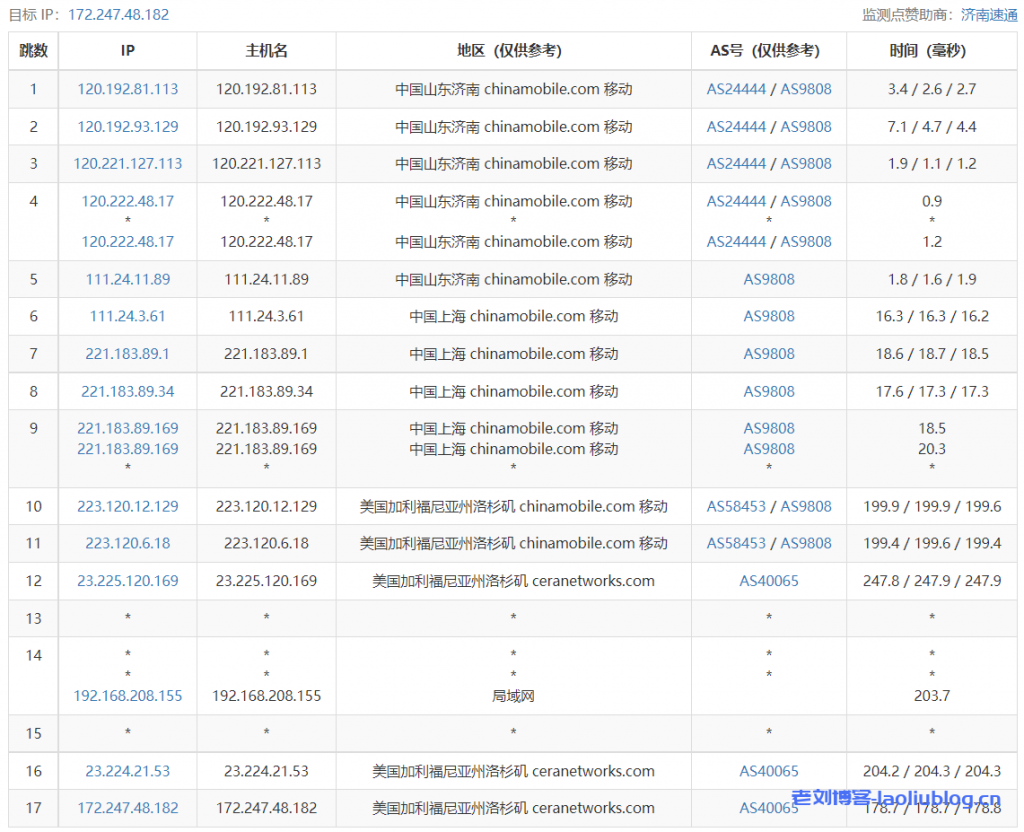Click AS24444 link in hop 1 row
This screenshot has width=1024, height=832.
click(x=736, y=89)
